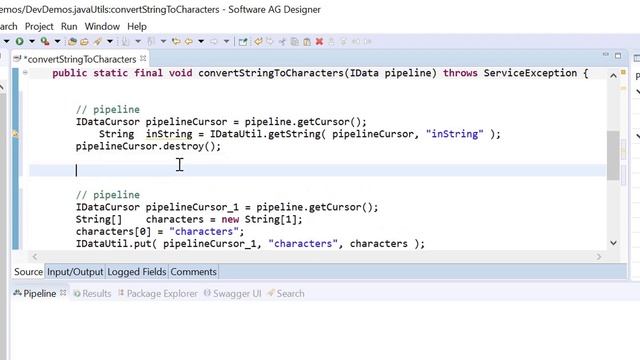Close the convertStringToCharacters editor tab
640x360 pixels.
143,59
